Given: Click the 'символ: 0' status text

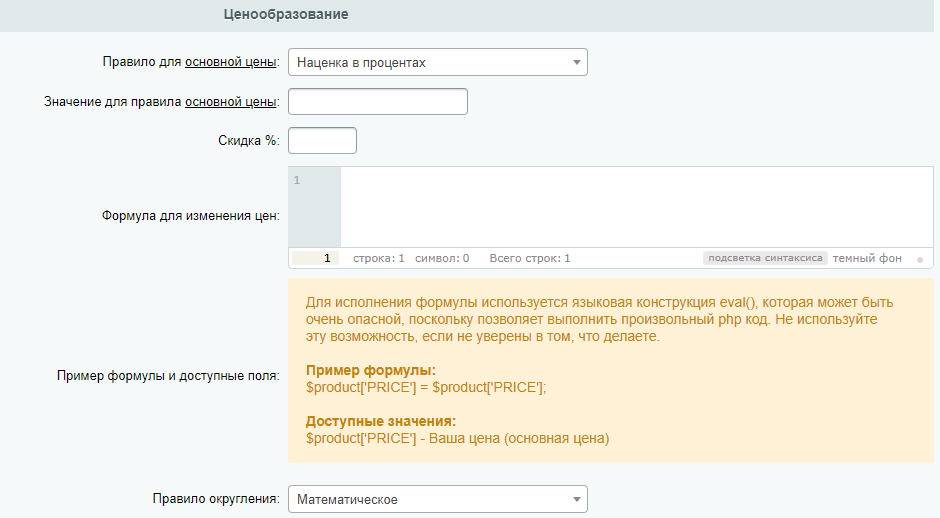Looking at the screenshot, I should pyautogui.click(x=442, y=258).
